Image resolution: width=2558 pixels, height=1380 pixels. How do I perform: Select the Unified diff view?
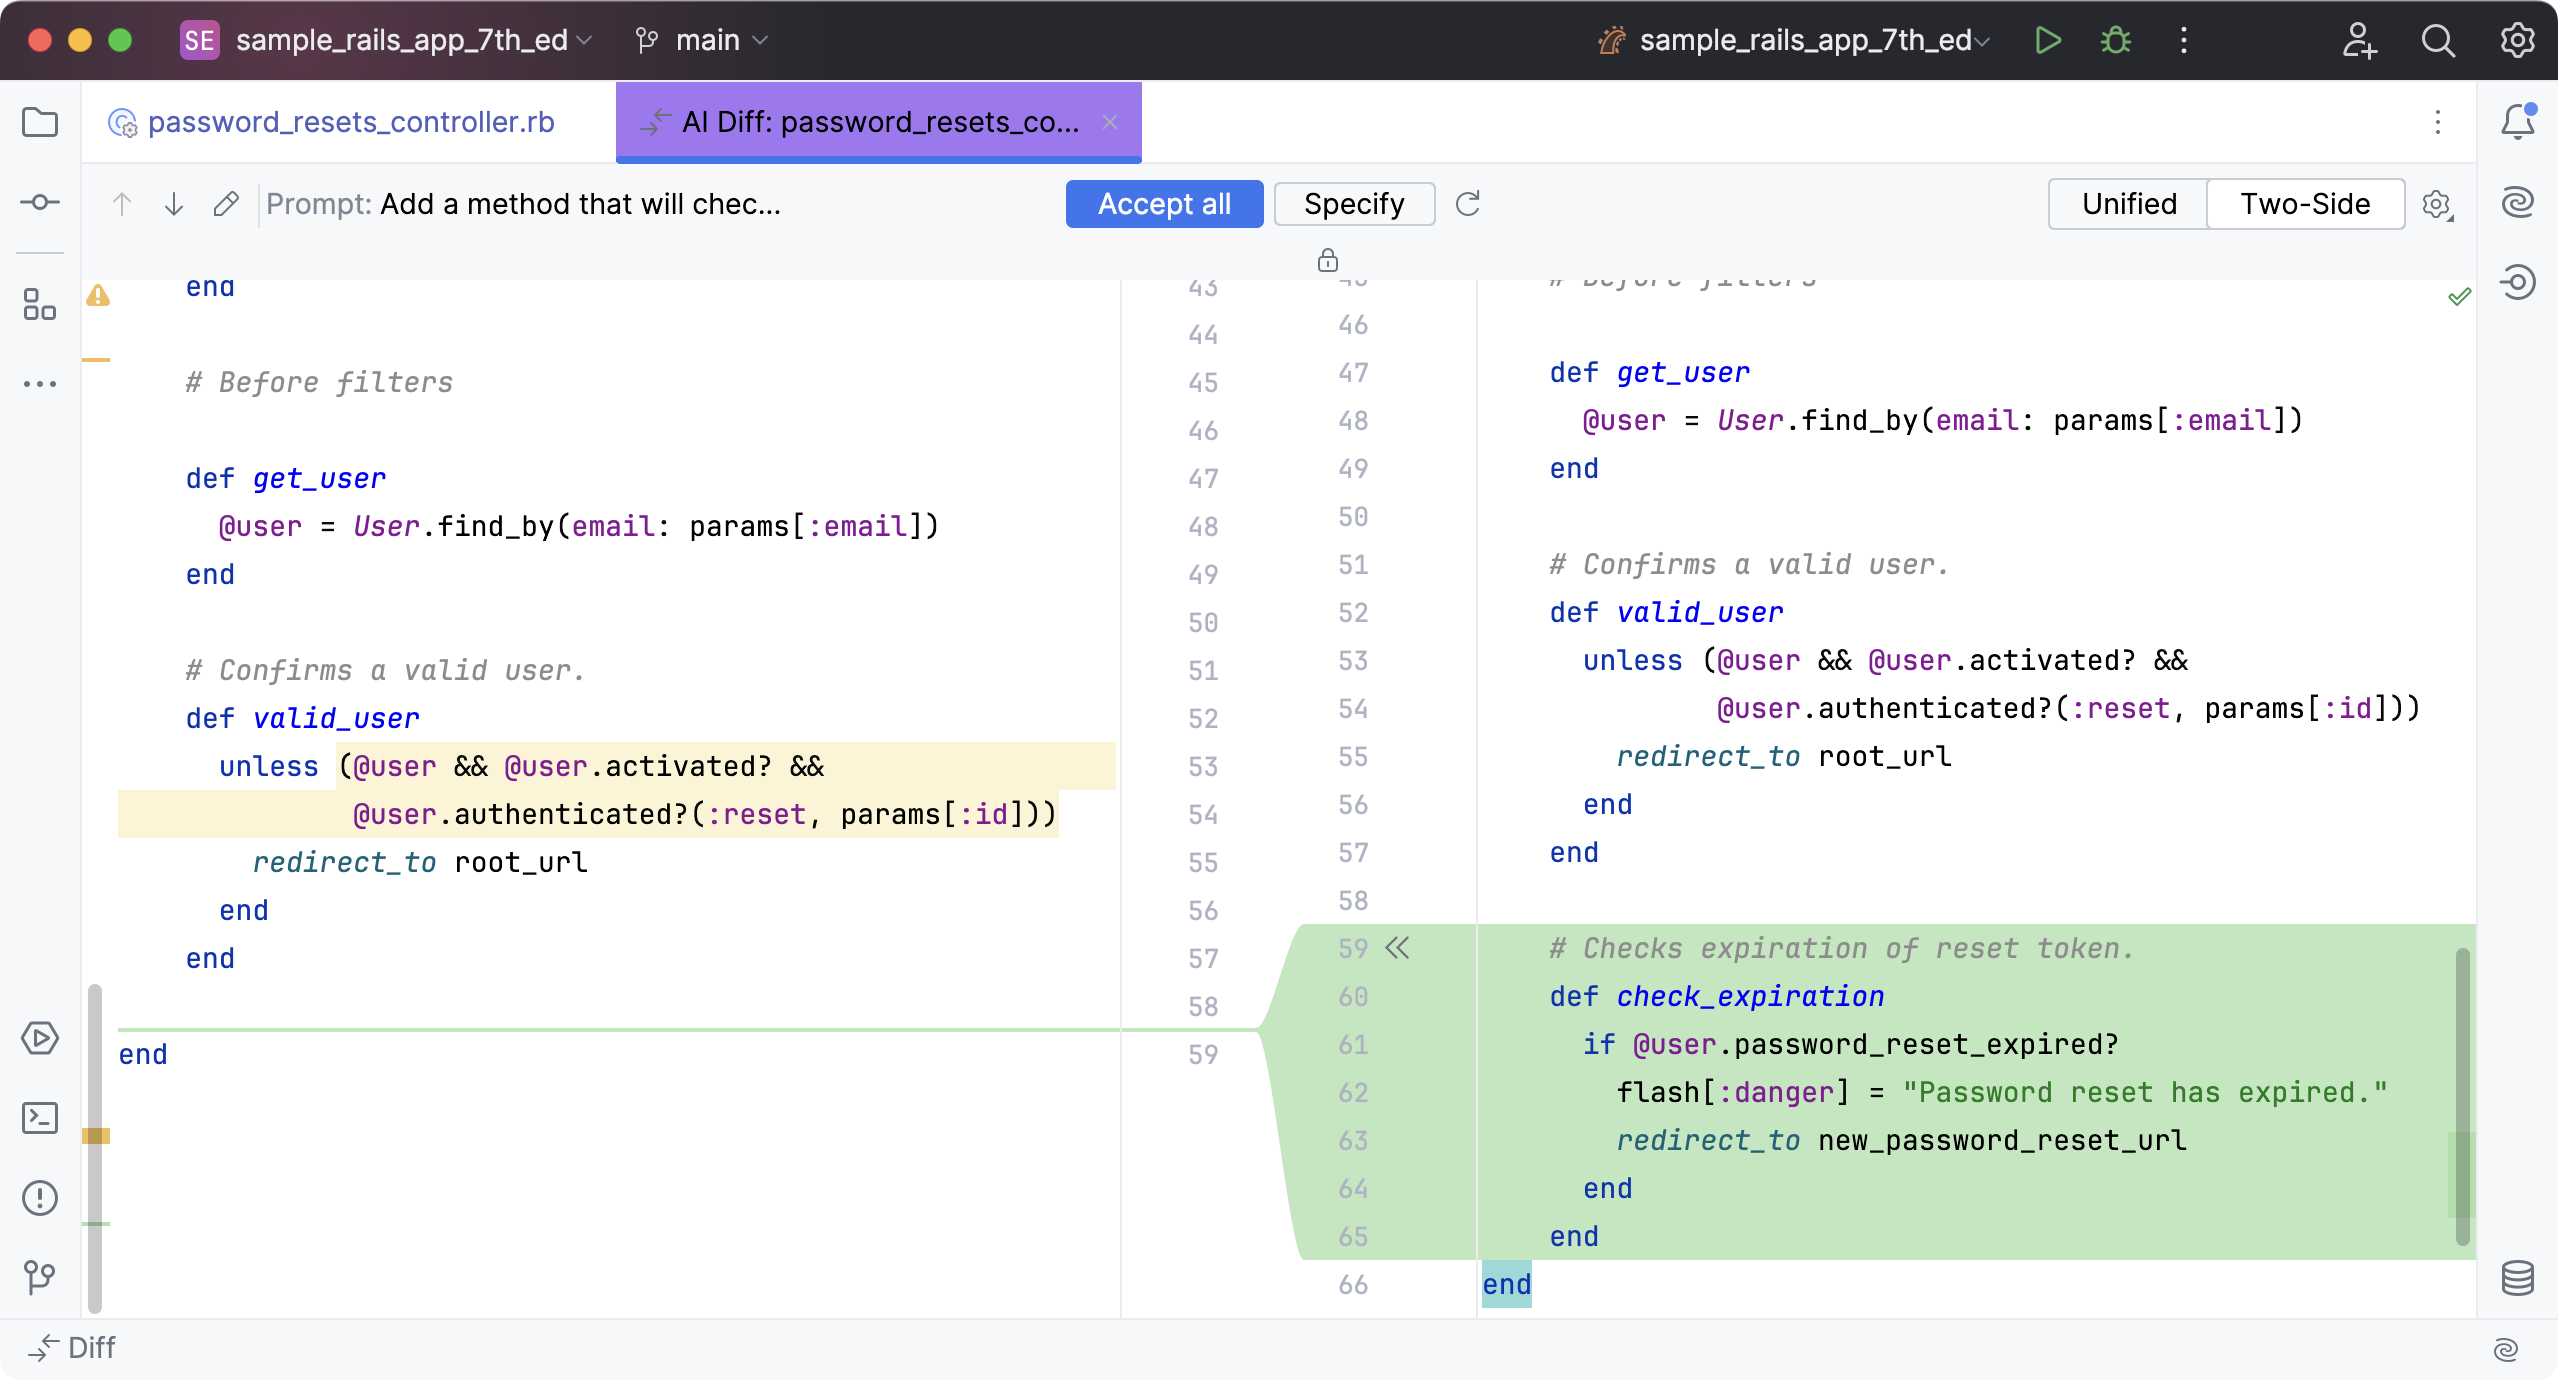[2128, 203]
